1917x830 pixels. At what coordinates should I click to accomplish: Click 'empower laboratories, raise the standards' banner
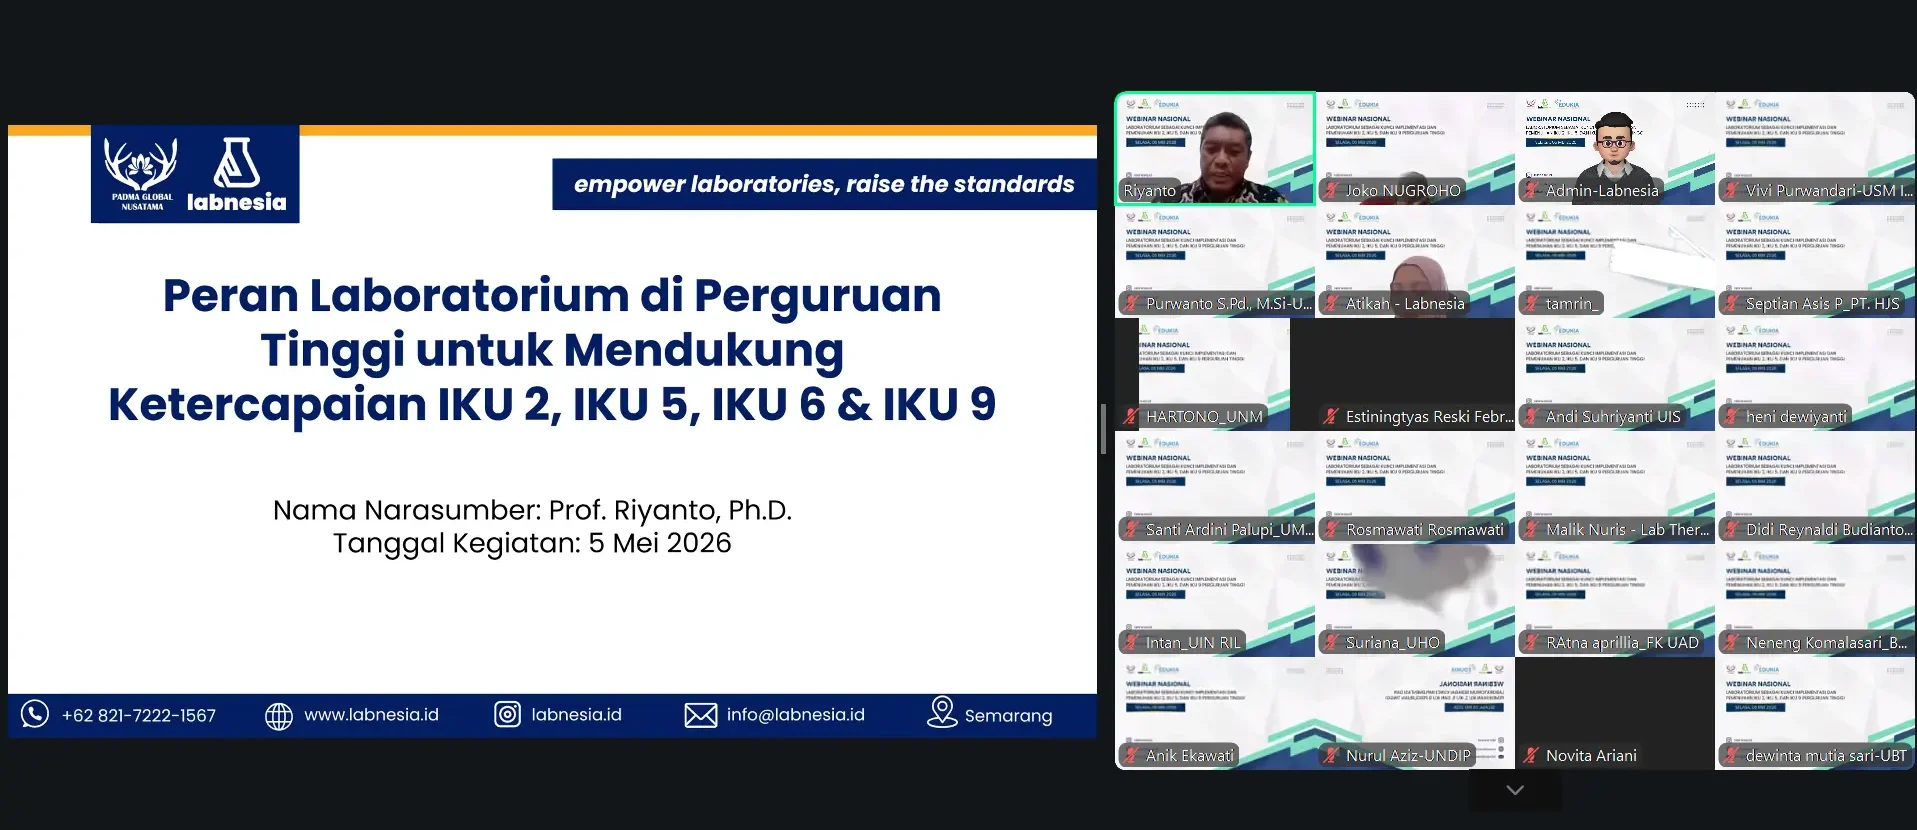pyautogui.click(x=824, y=184)
